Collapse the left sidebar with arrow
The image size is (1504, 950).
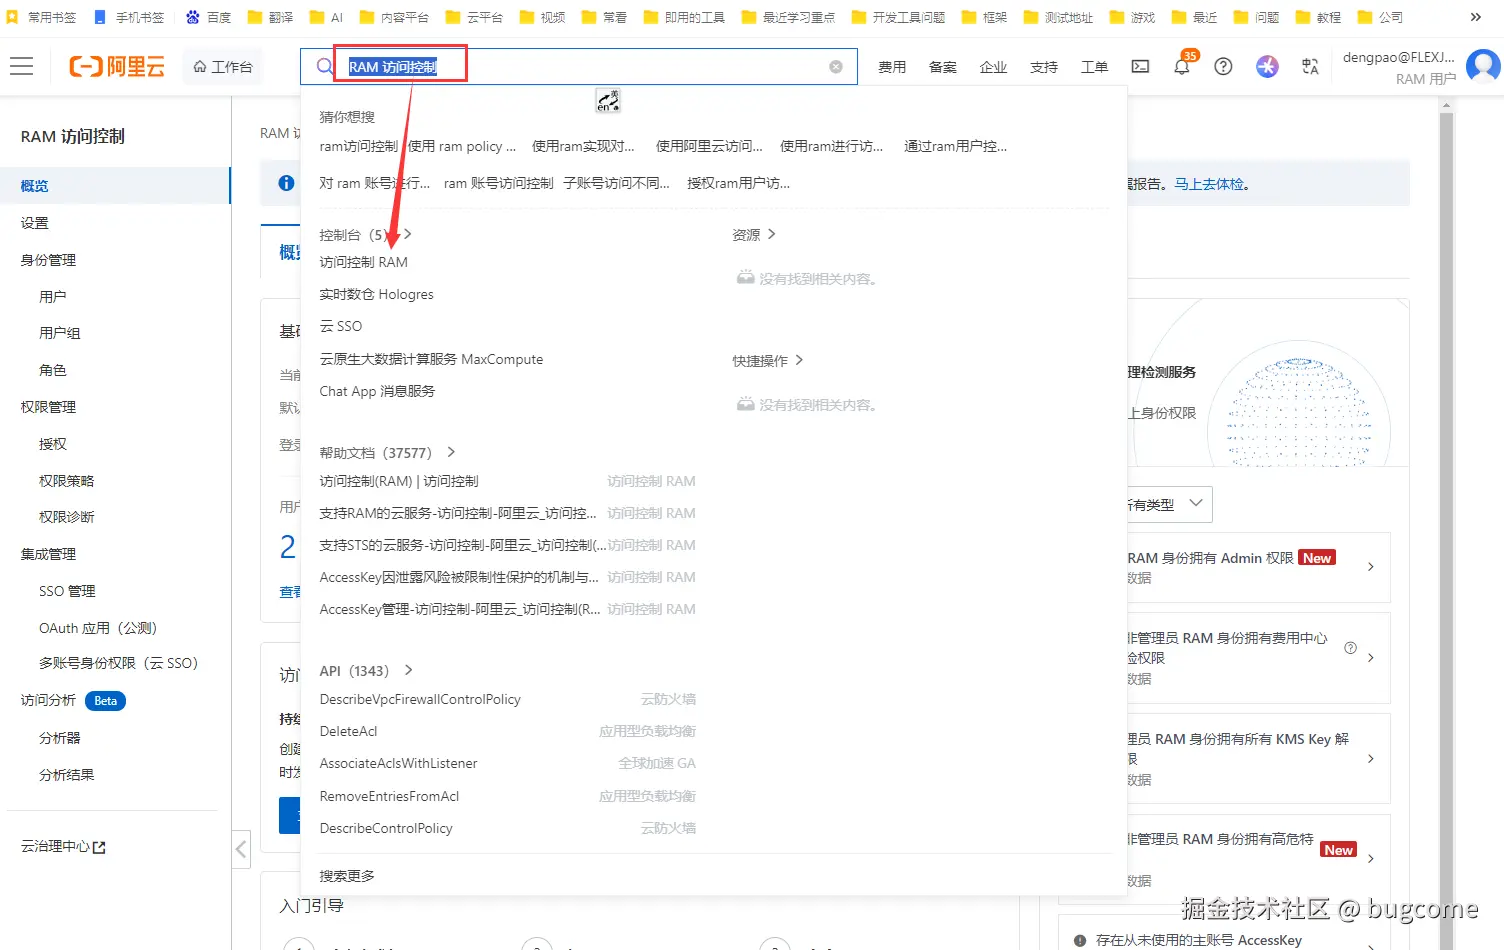tap(241, 850)
